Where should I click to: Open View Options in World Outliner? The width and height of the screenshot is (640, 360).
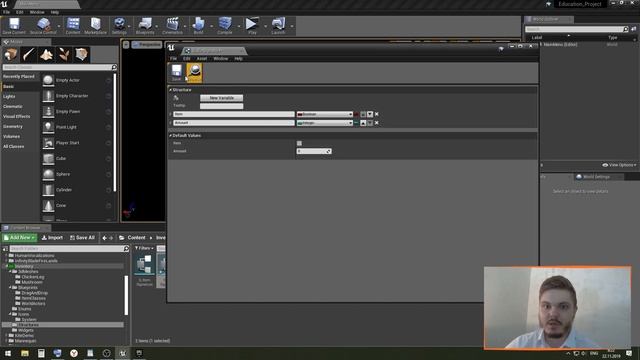(619, 165)
